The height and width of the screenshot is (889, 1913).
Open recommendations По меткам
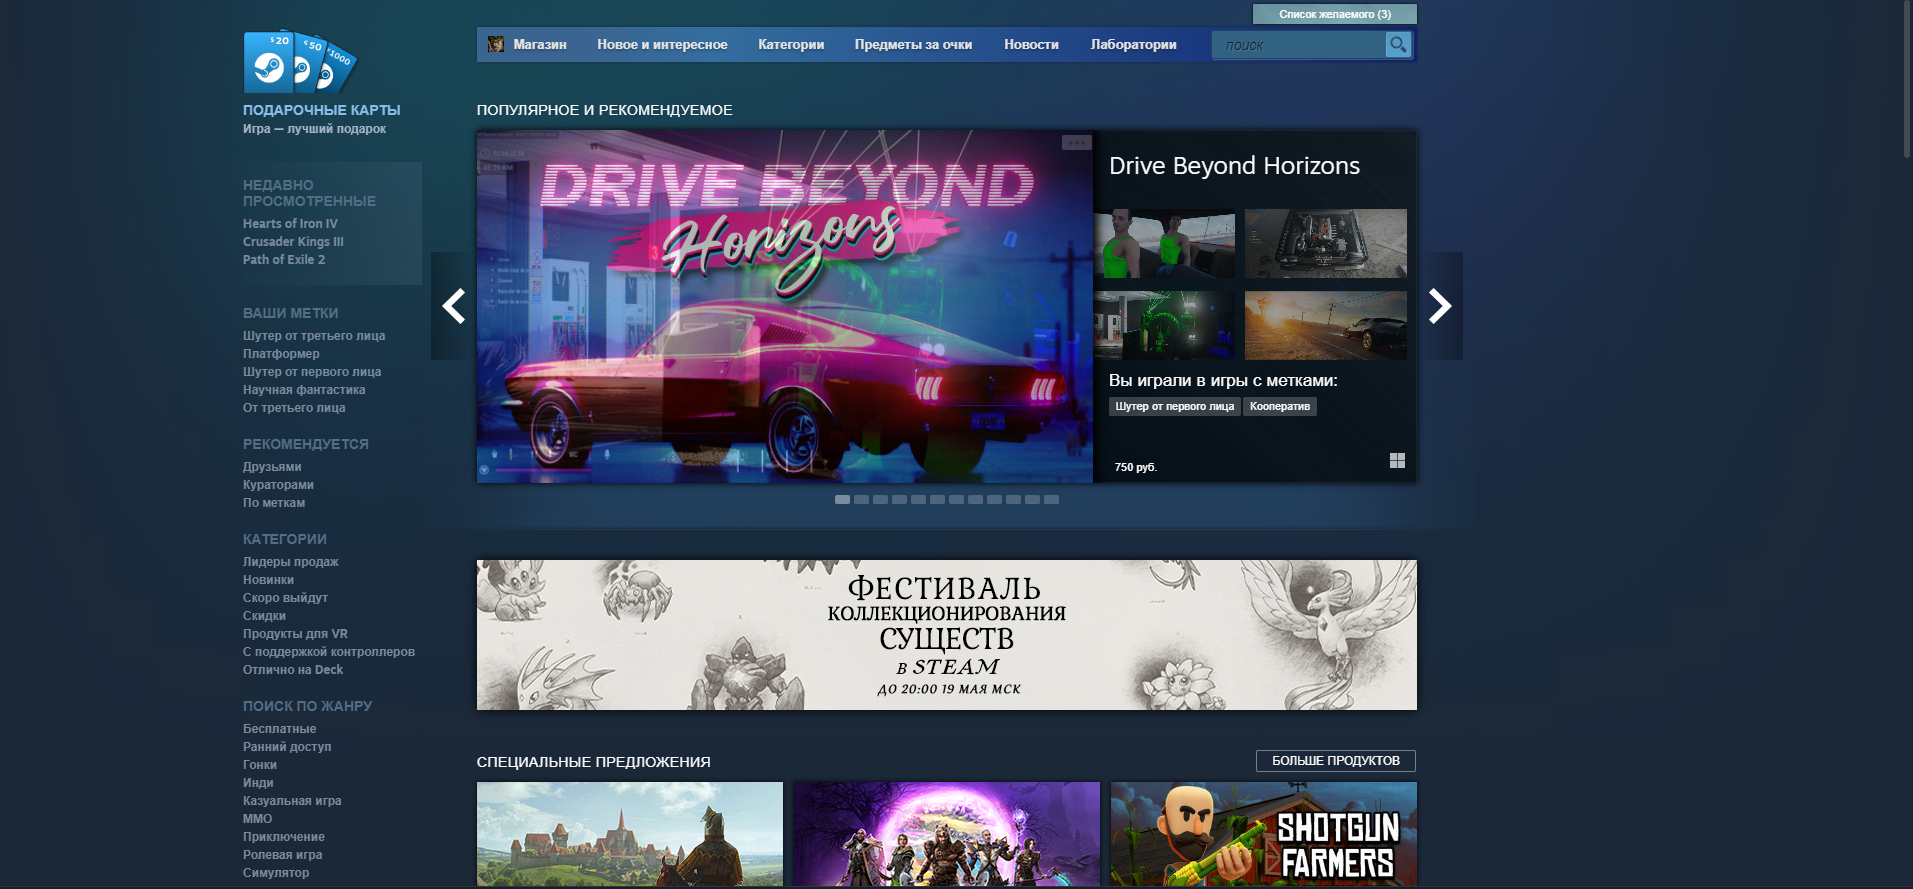(274, 503)
